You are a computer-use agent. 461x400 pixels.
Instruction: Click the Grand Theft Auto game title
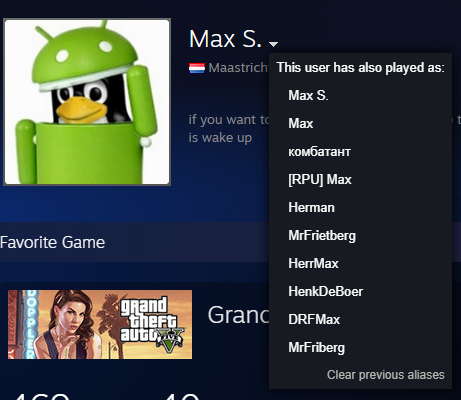click(238, 315)
